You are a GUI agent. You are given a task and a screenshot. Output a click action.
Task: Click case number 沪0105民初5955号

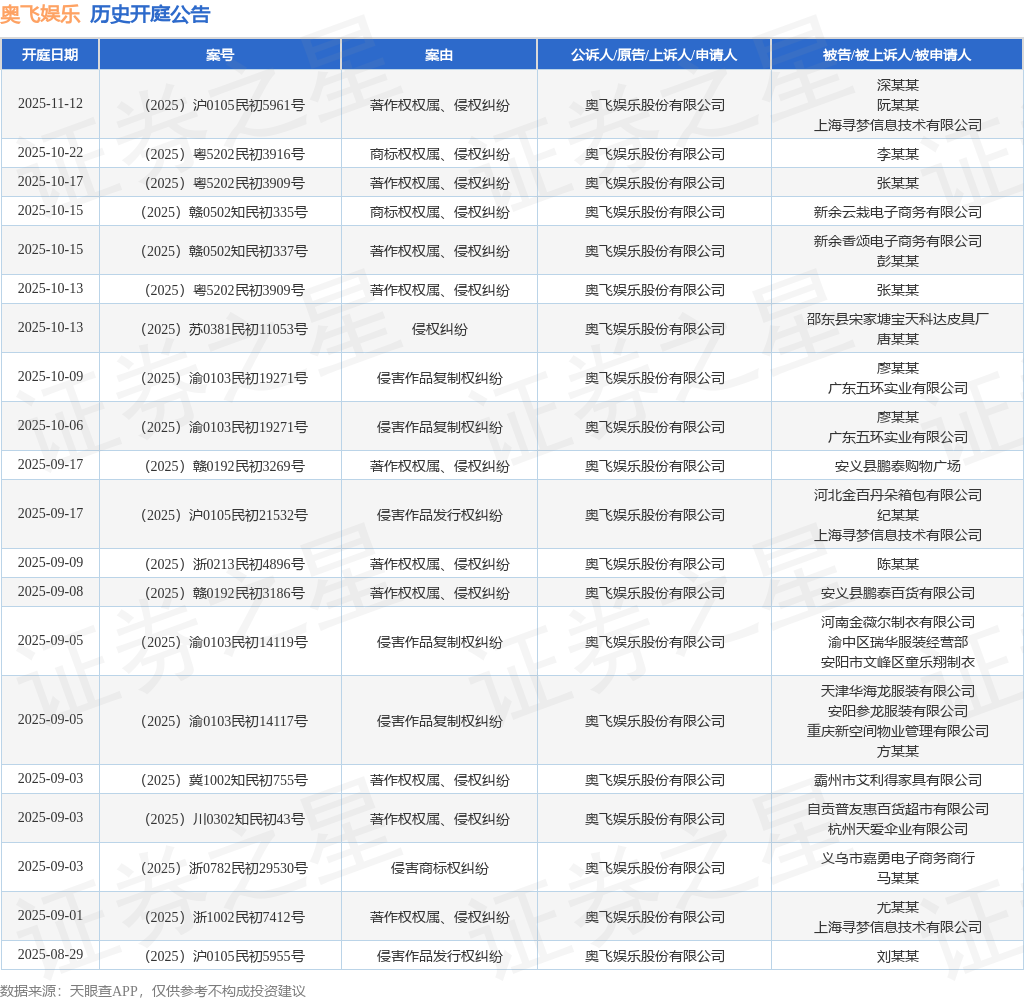224,956
